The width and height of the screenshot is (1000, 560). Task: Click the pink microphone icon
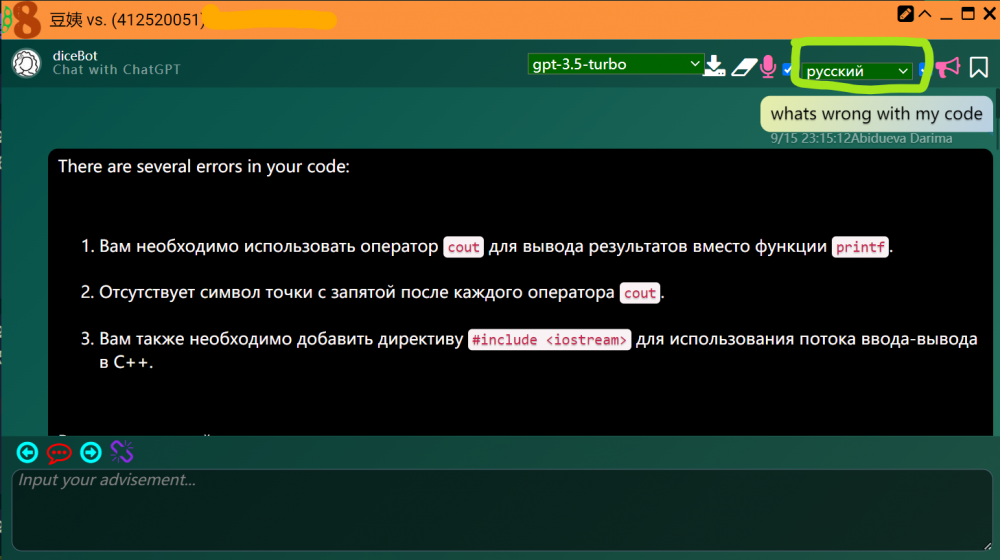[768, 66]
